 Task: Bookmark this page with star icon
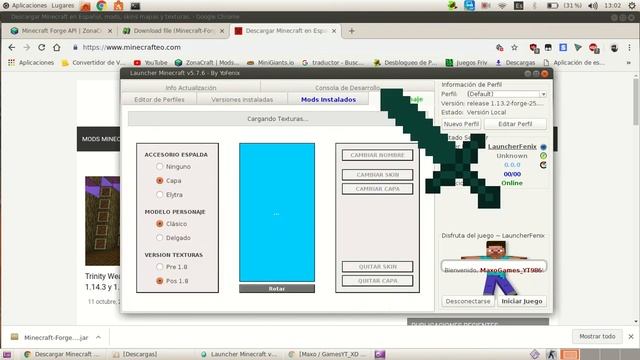(x=514, y=48)
